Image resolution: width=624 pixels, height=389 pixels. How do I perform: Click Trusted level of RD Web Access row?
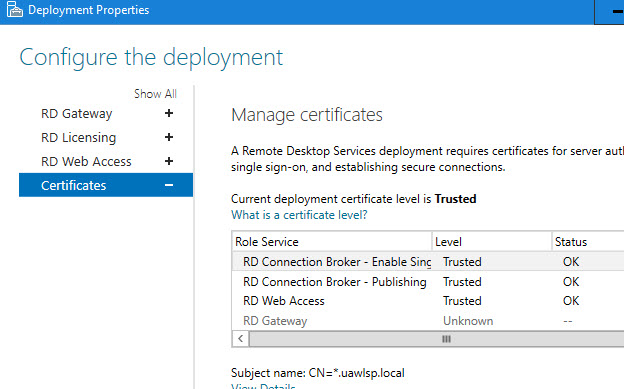click(x=462, y=301)
